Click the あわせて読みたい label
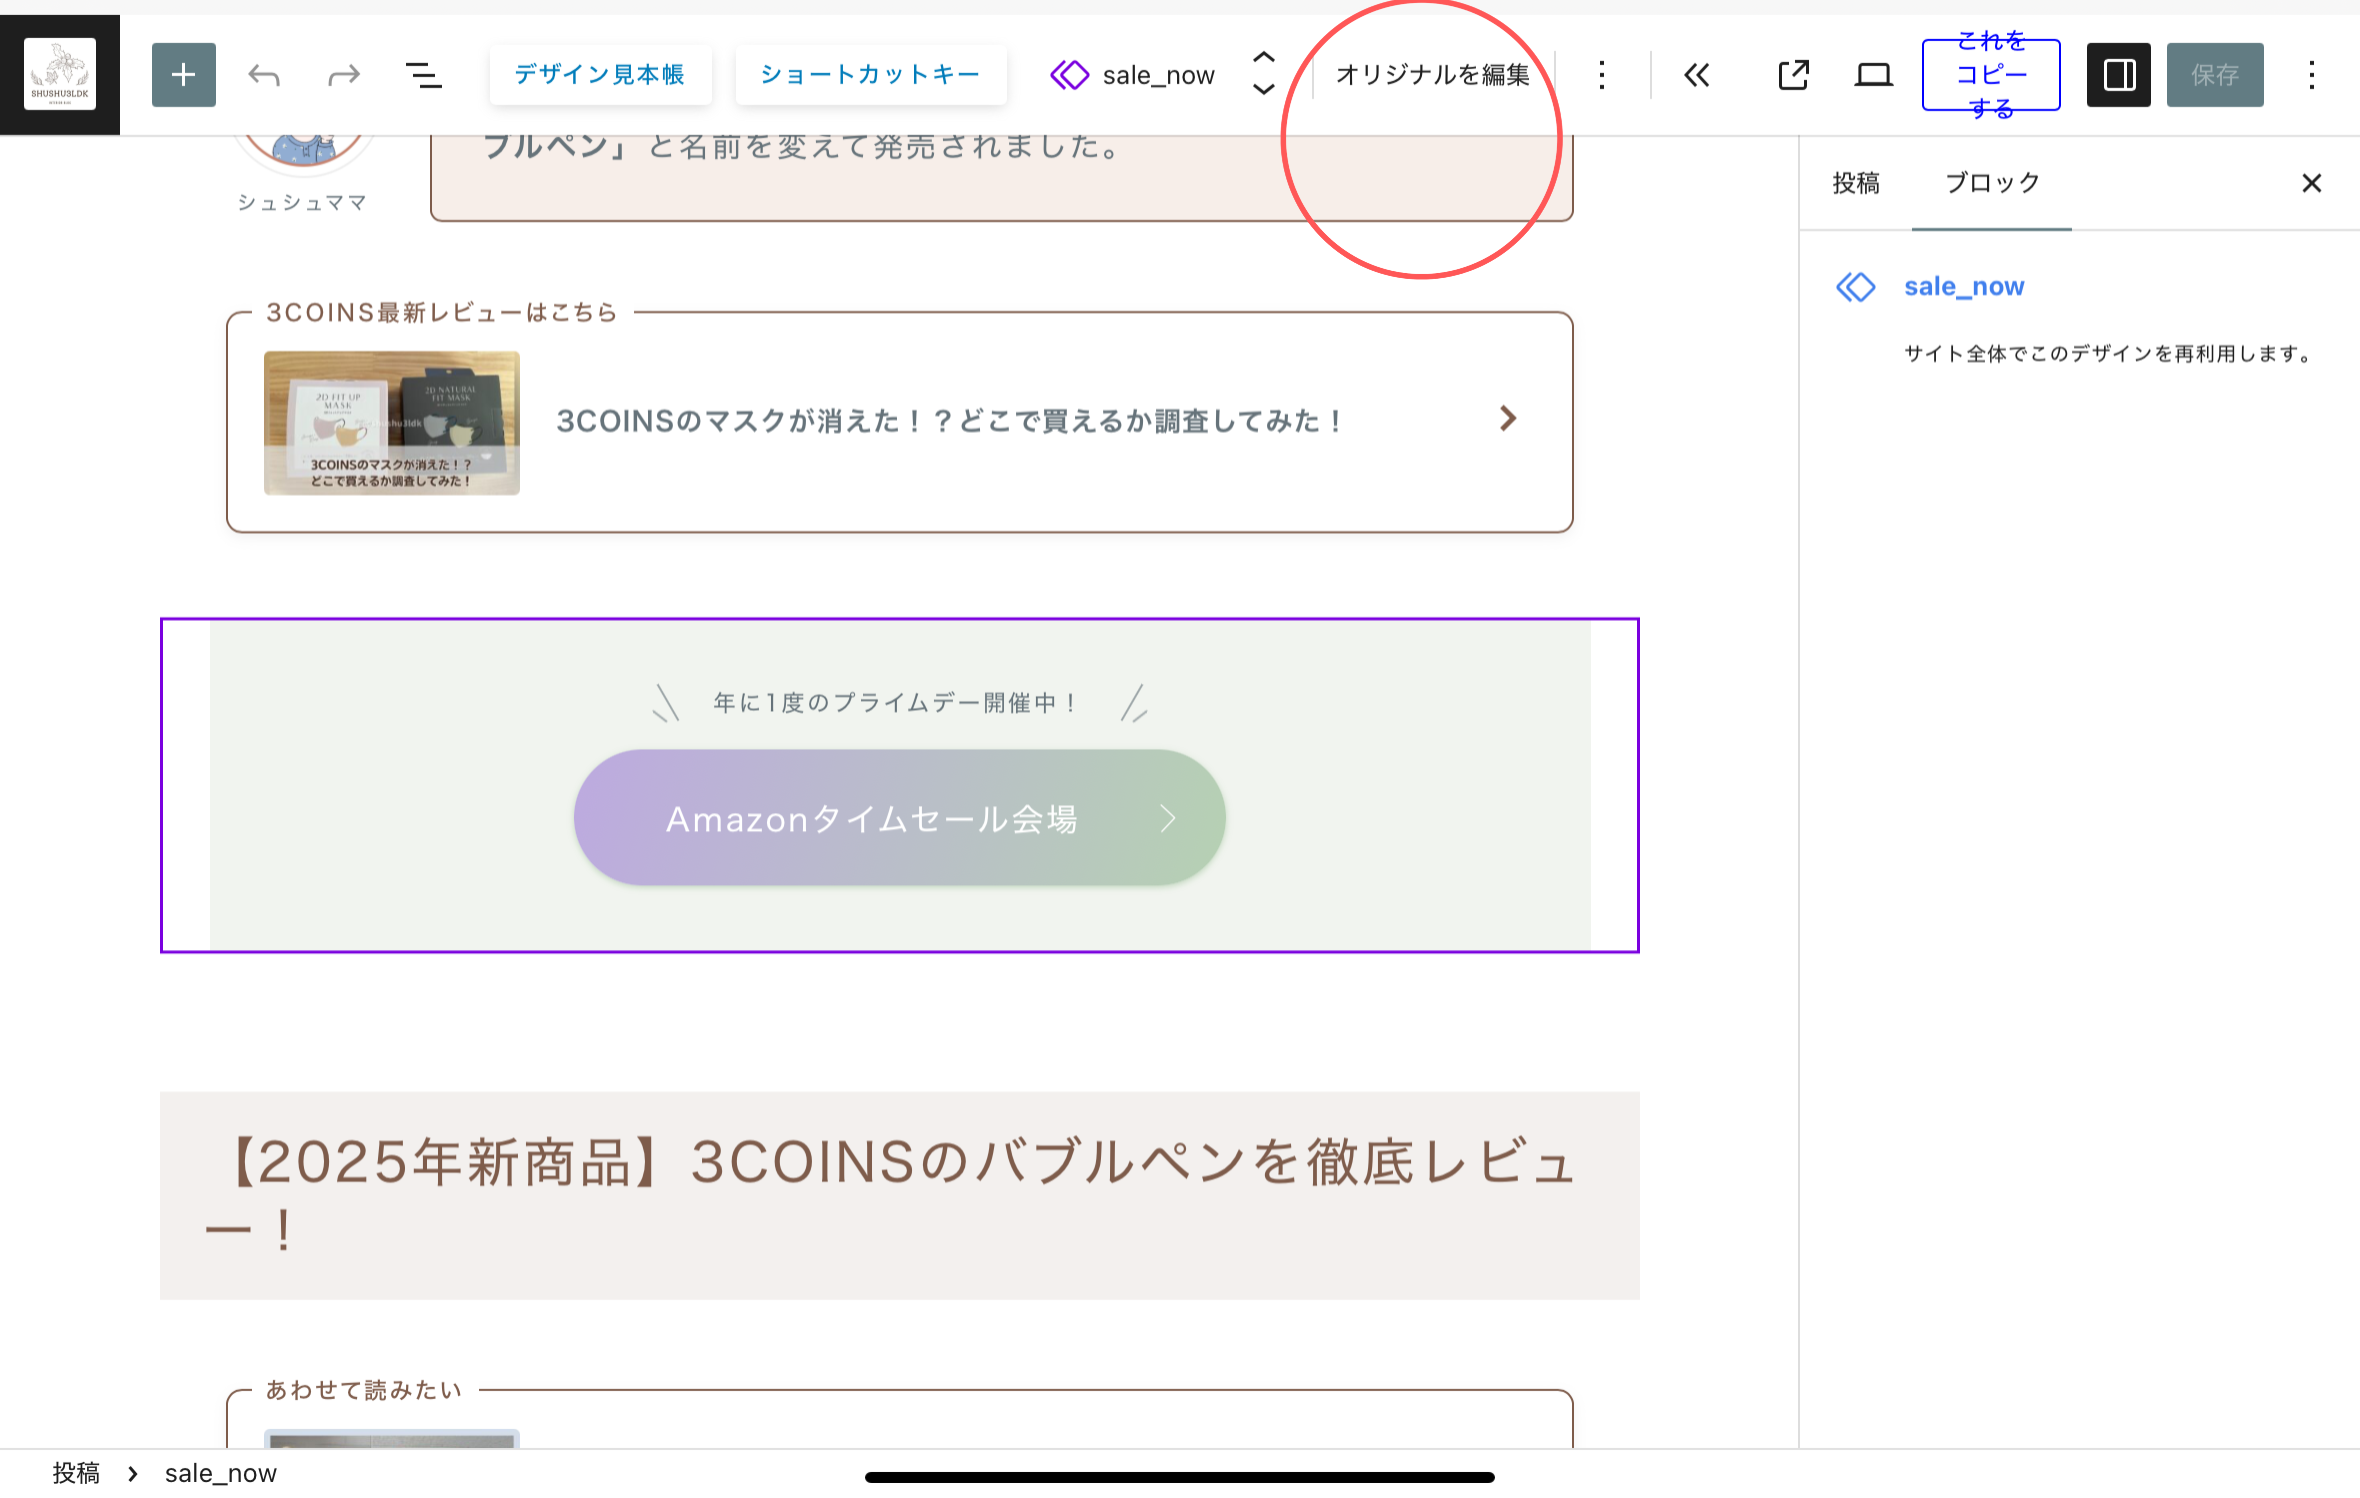This screenshot has height=1498, width=2360. click(x=364, y=1390)
